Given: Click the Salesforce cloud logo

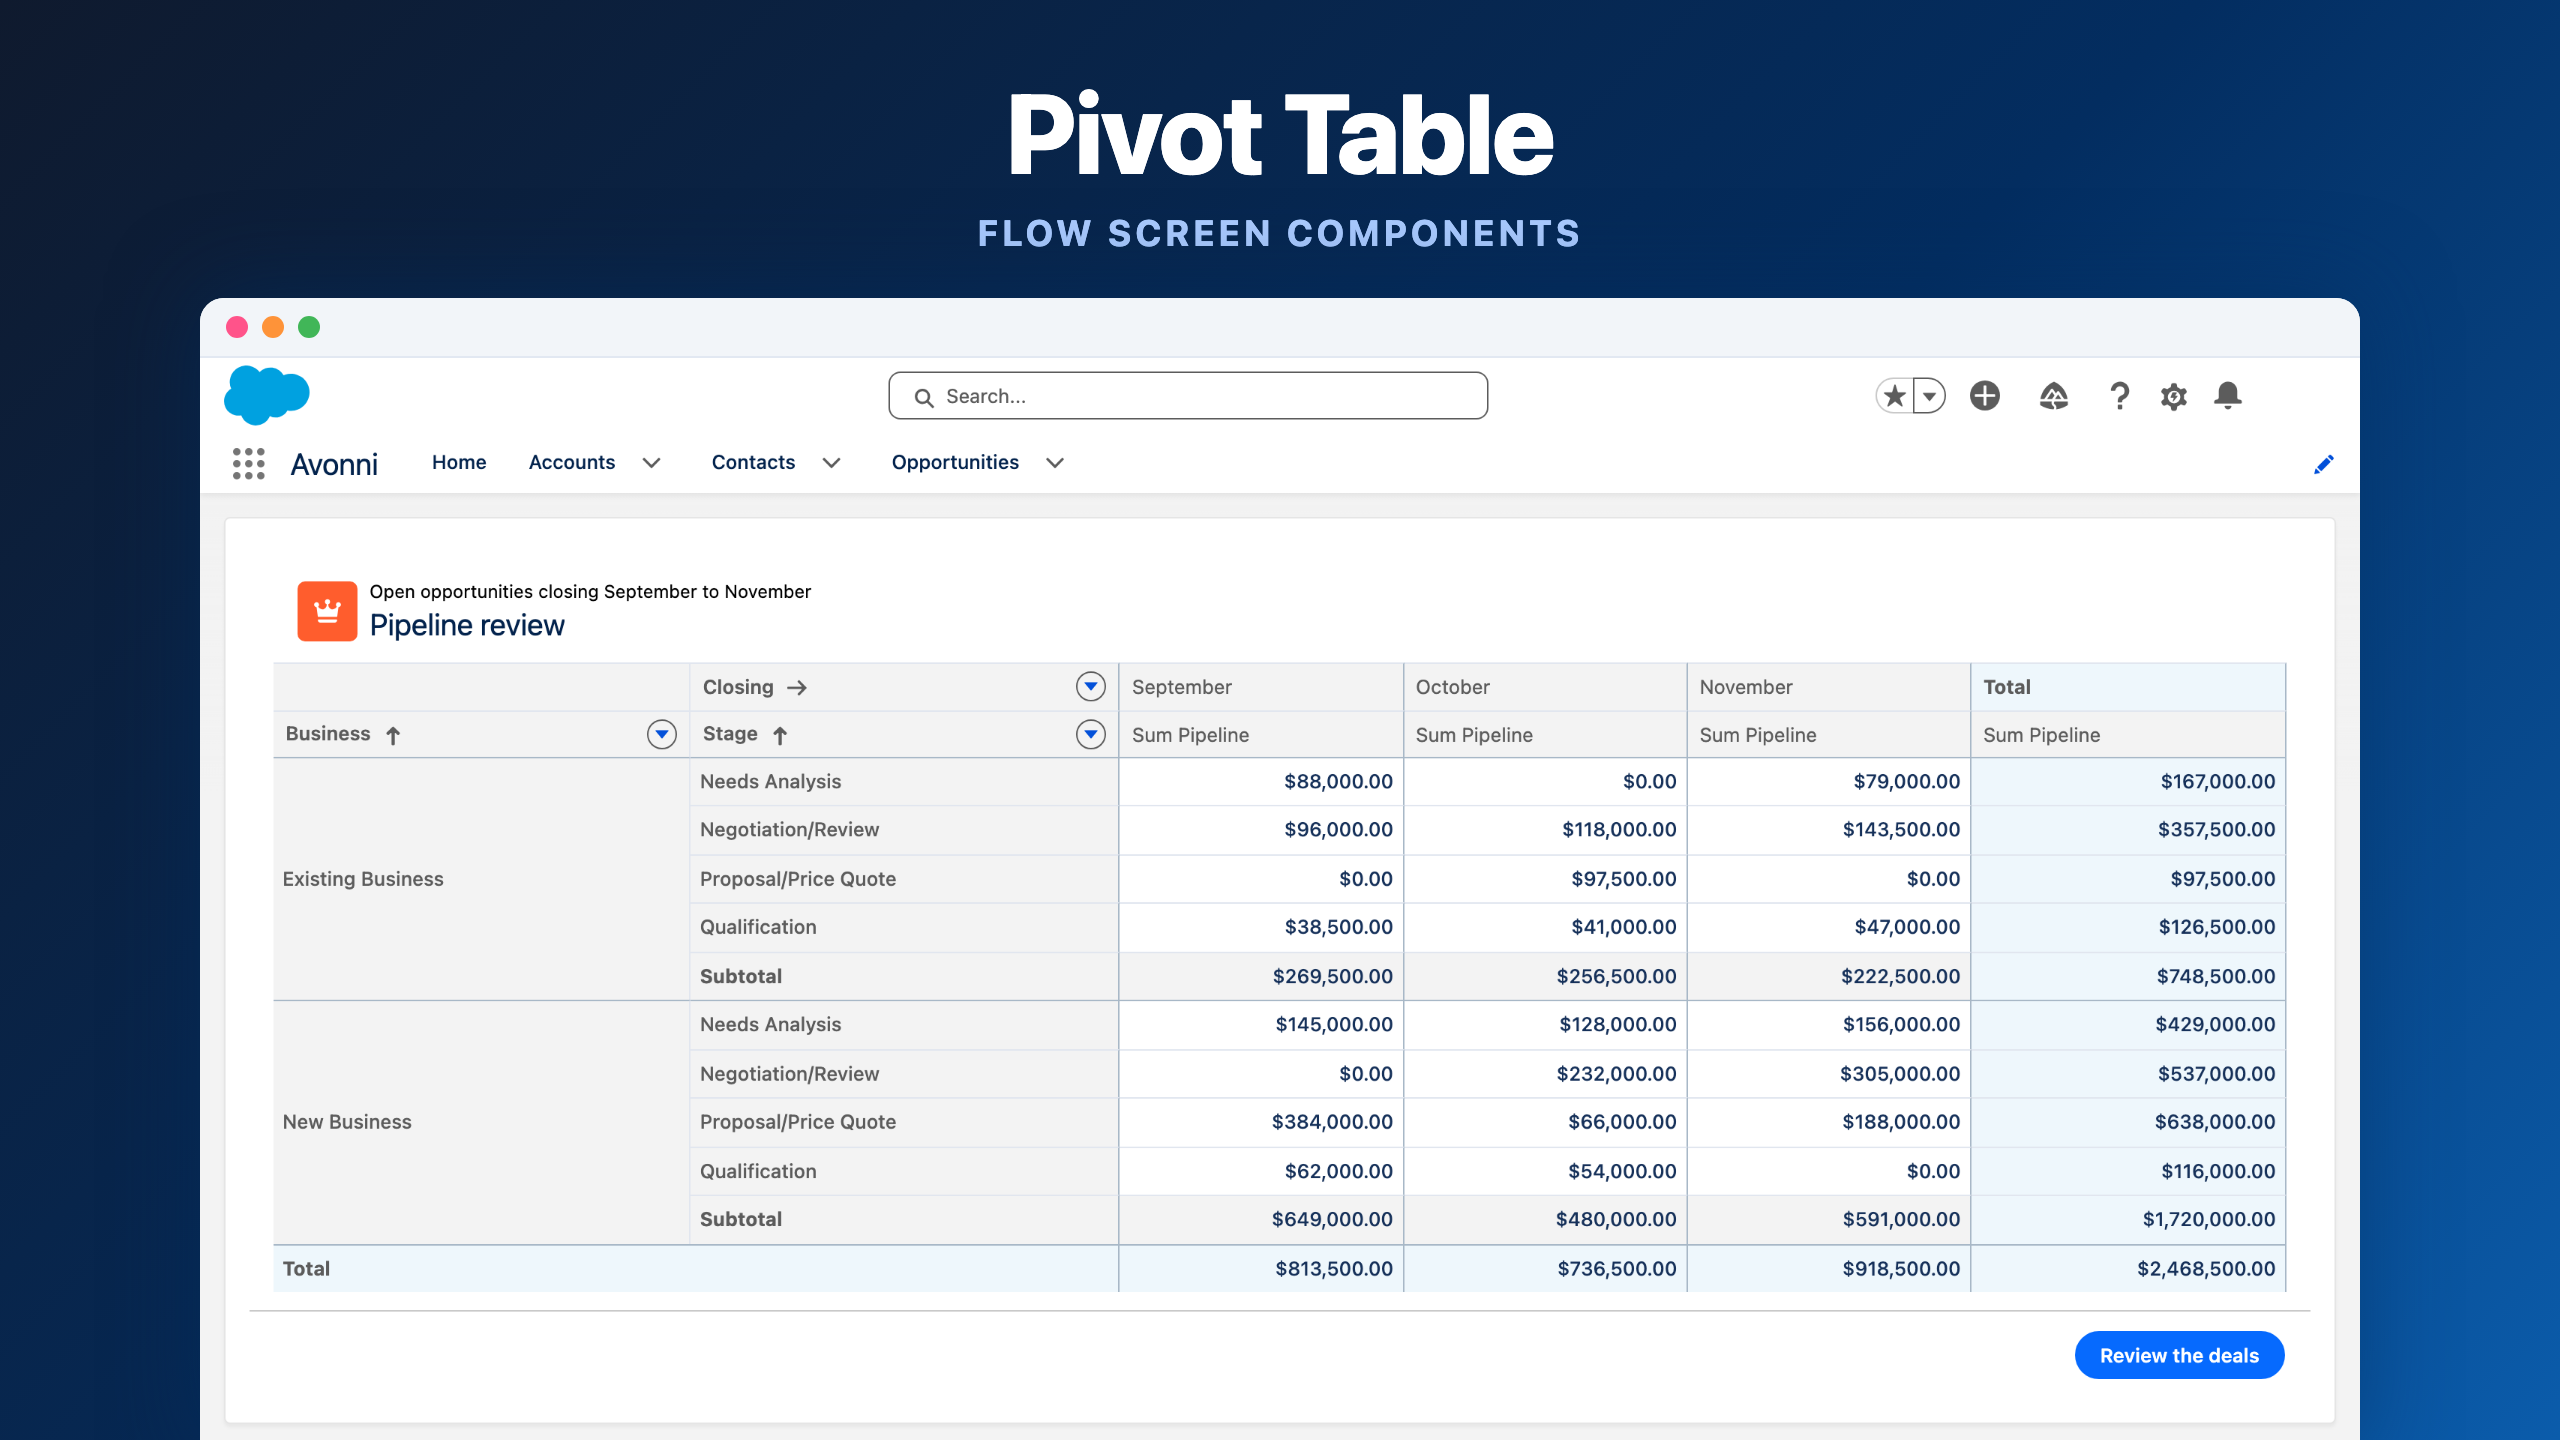Looking at the screenshot, I should 266,394.
